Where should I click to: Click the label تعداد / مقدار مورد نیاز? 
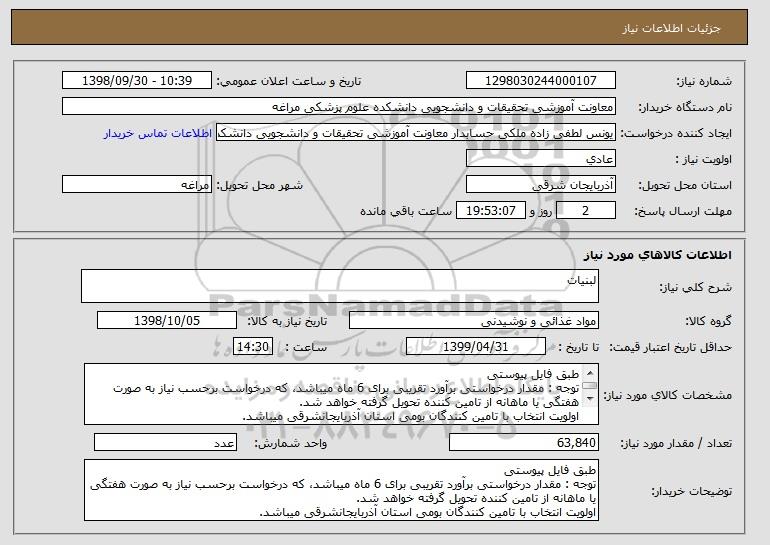coord(676,443)
